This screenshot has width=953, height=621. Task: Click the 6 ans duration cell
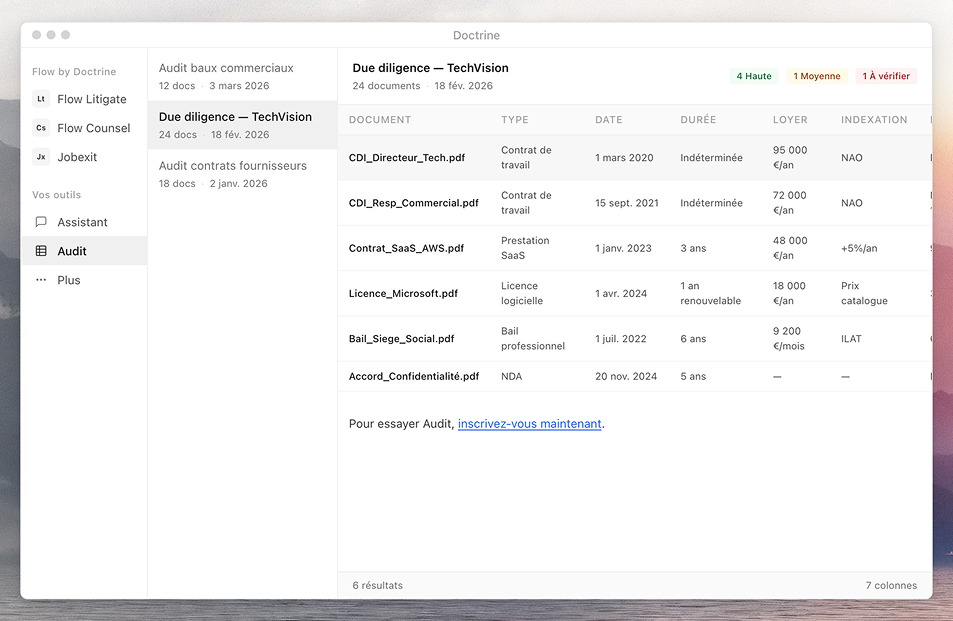(693, 338)
